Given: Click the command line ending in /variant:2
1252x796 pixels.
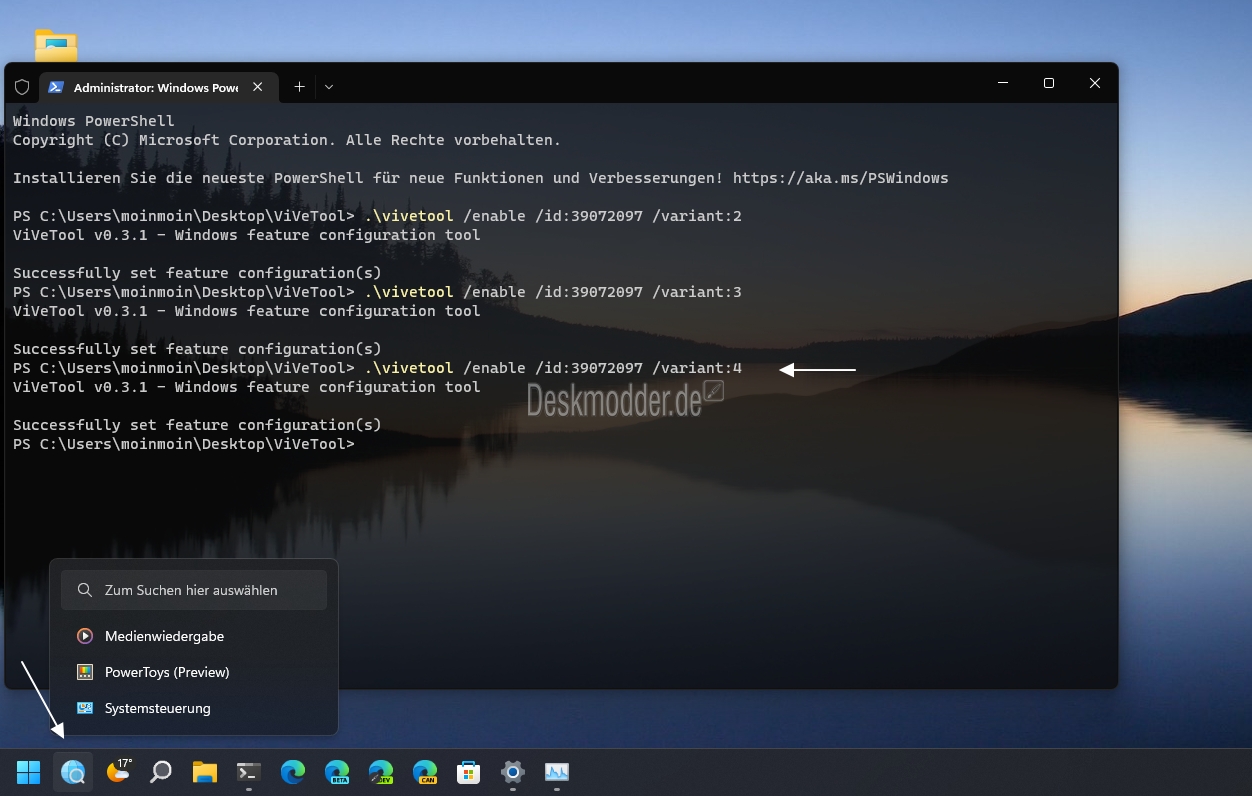Looking at the screenshot, I should coord(378,216).
